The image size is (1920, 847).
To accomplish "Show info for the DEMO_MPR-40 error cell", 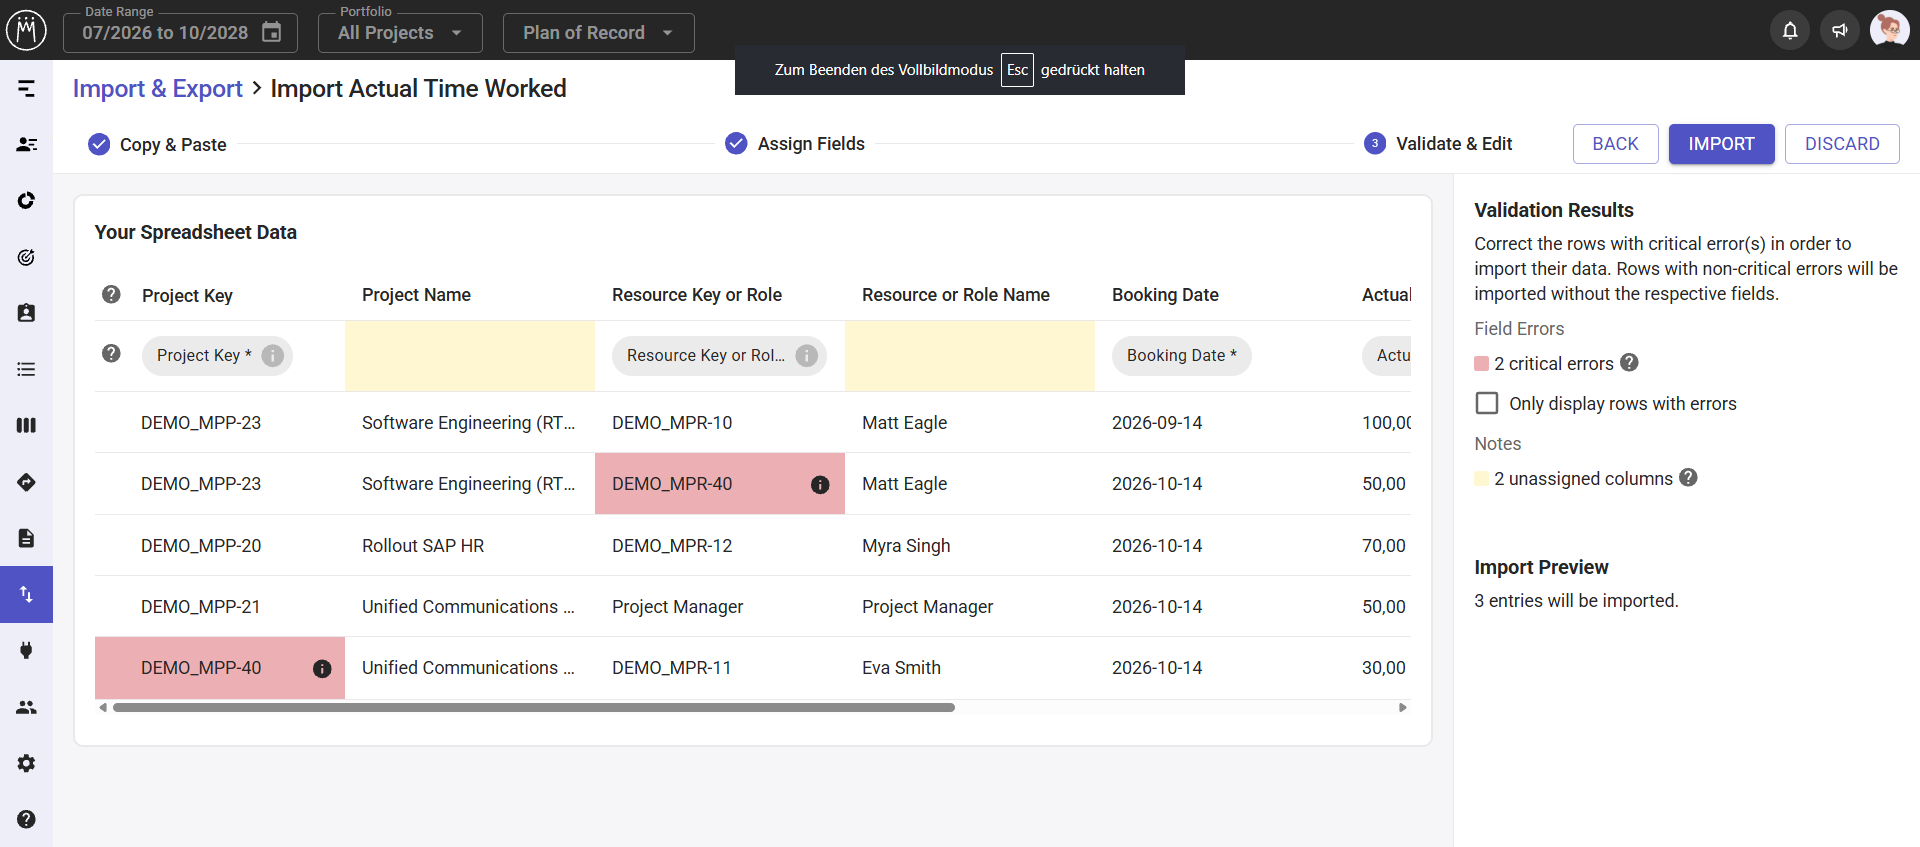I will tap(820, 485).
